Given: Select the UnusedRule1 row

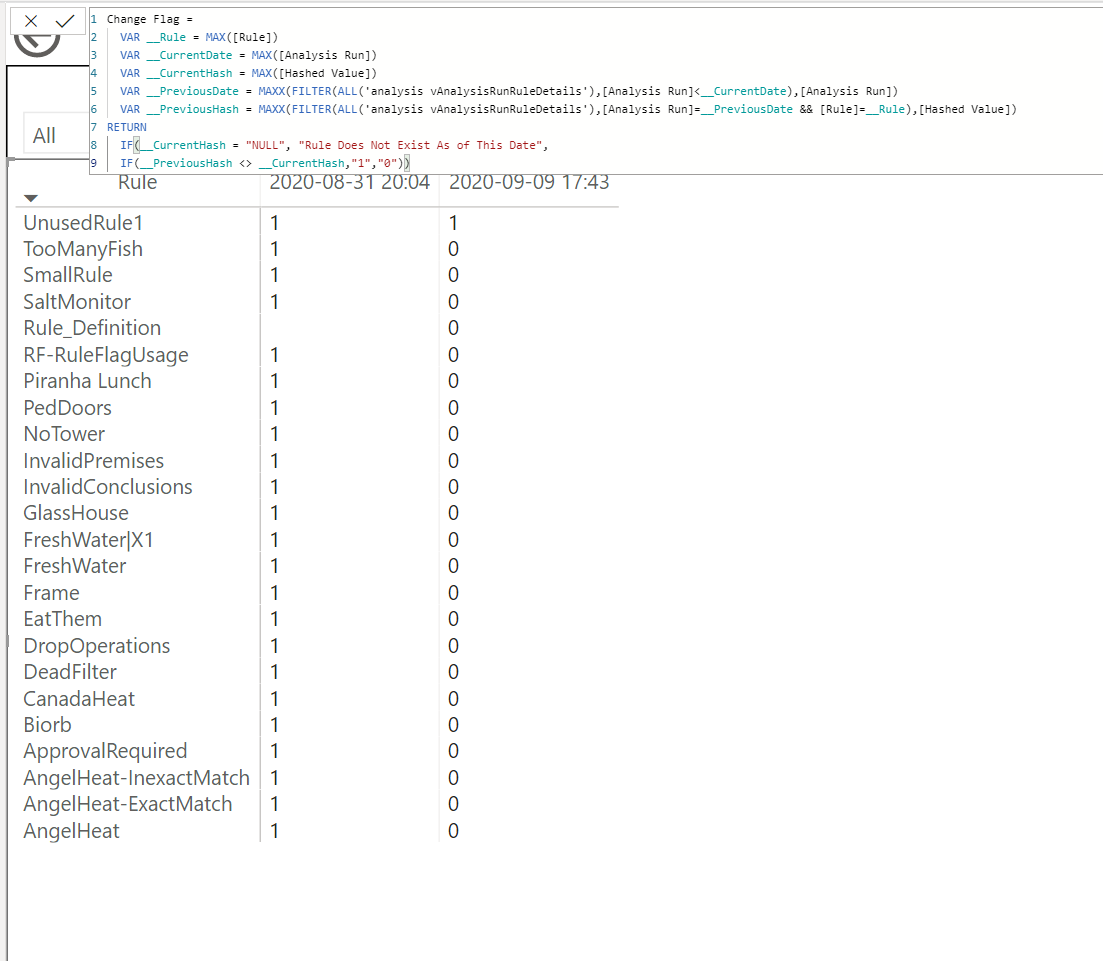Looking at the screenshot, I should (317, 223).
